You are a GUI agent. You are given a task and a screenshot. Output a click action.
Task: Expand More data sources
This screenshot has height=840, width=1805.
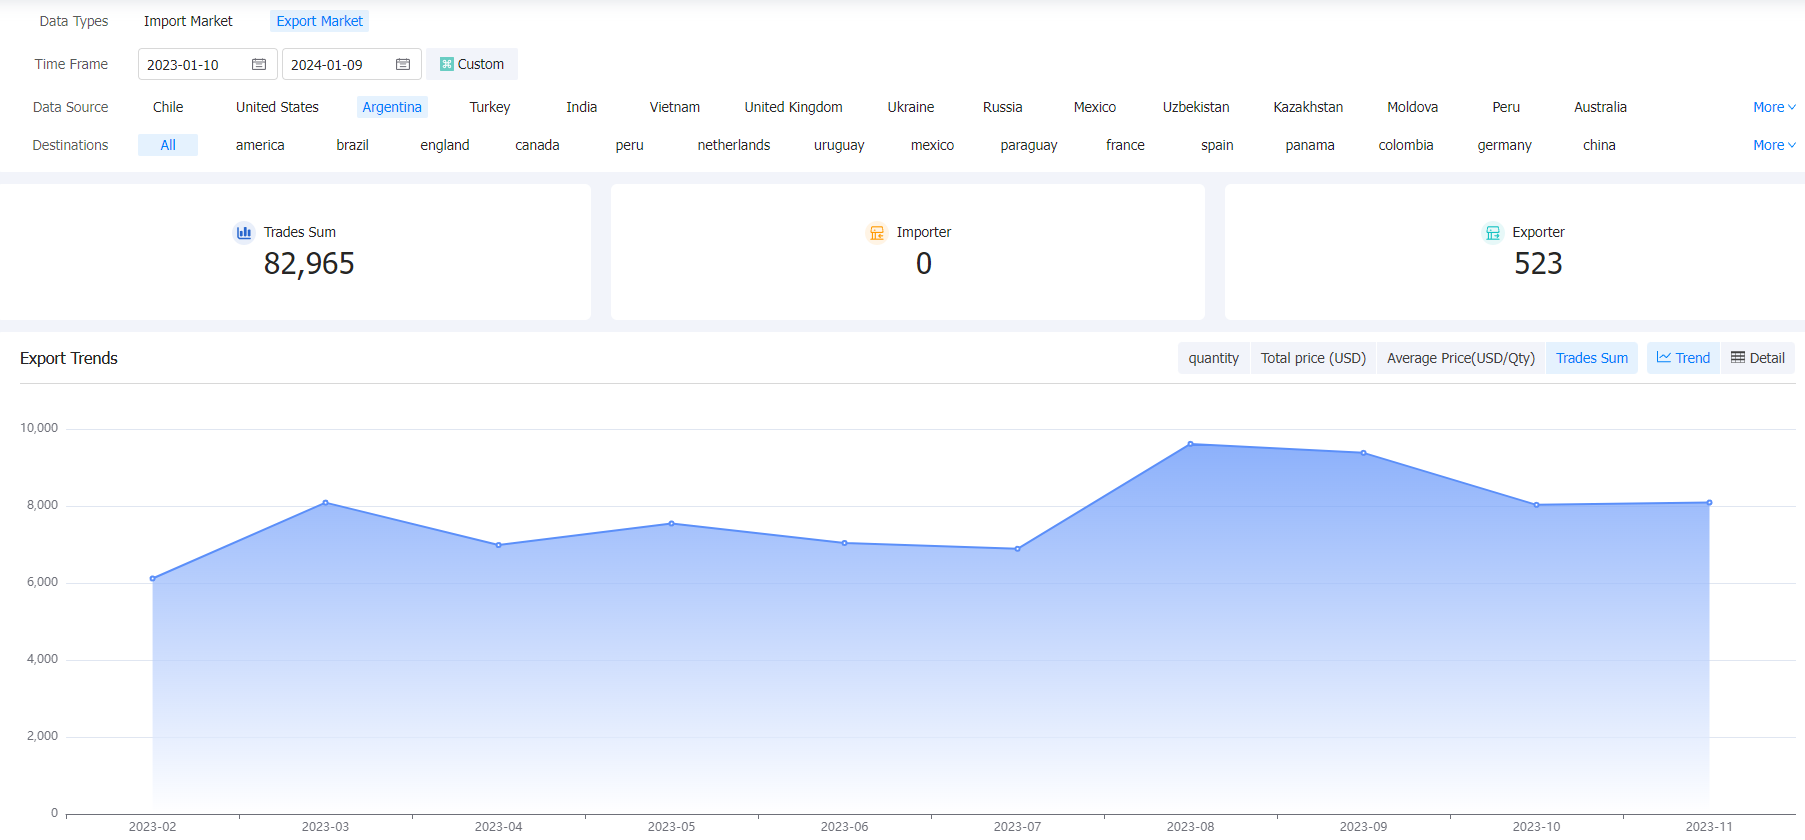coord(1774,107)
